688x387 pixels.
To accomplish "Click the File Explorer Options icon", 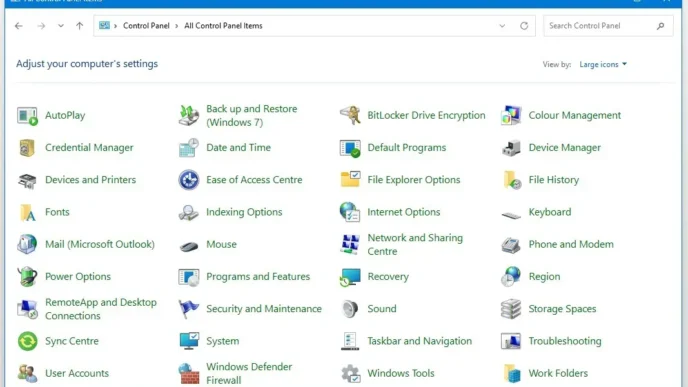I will (x=350, y=180).
